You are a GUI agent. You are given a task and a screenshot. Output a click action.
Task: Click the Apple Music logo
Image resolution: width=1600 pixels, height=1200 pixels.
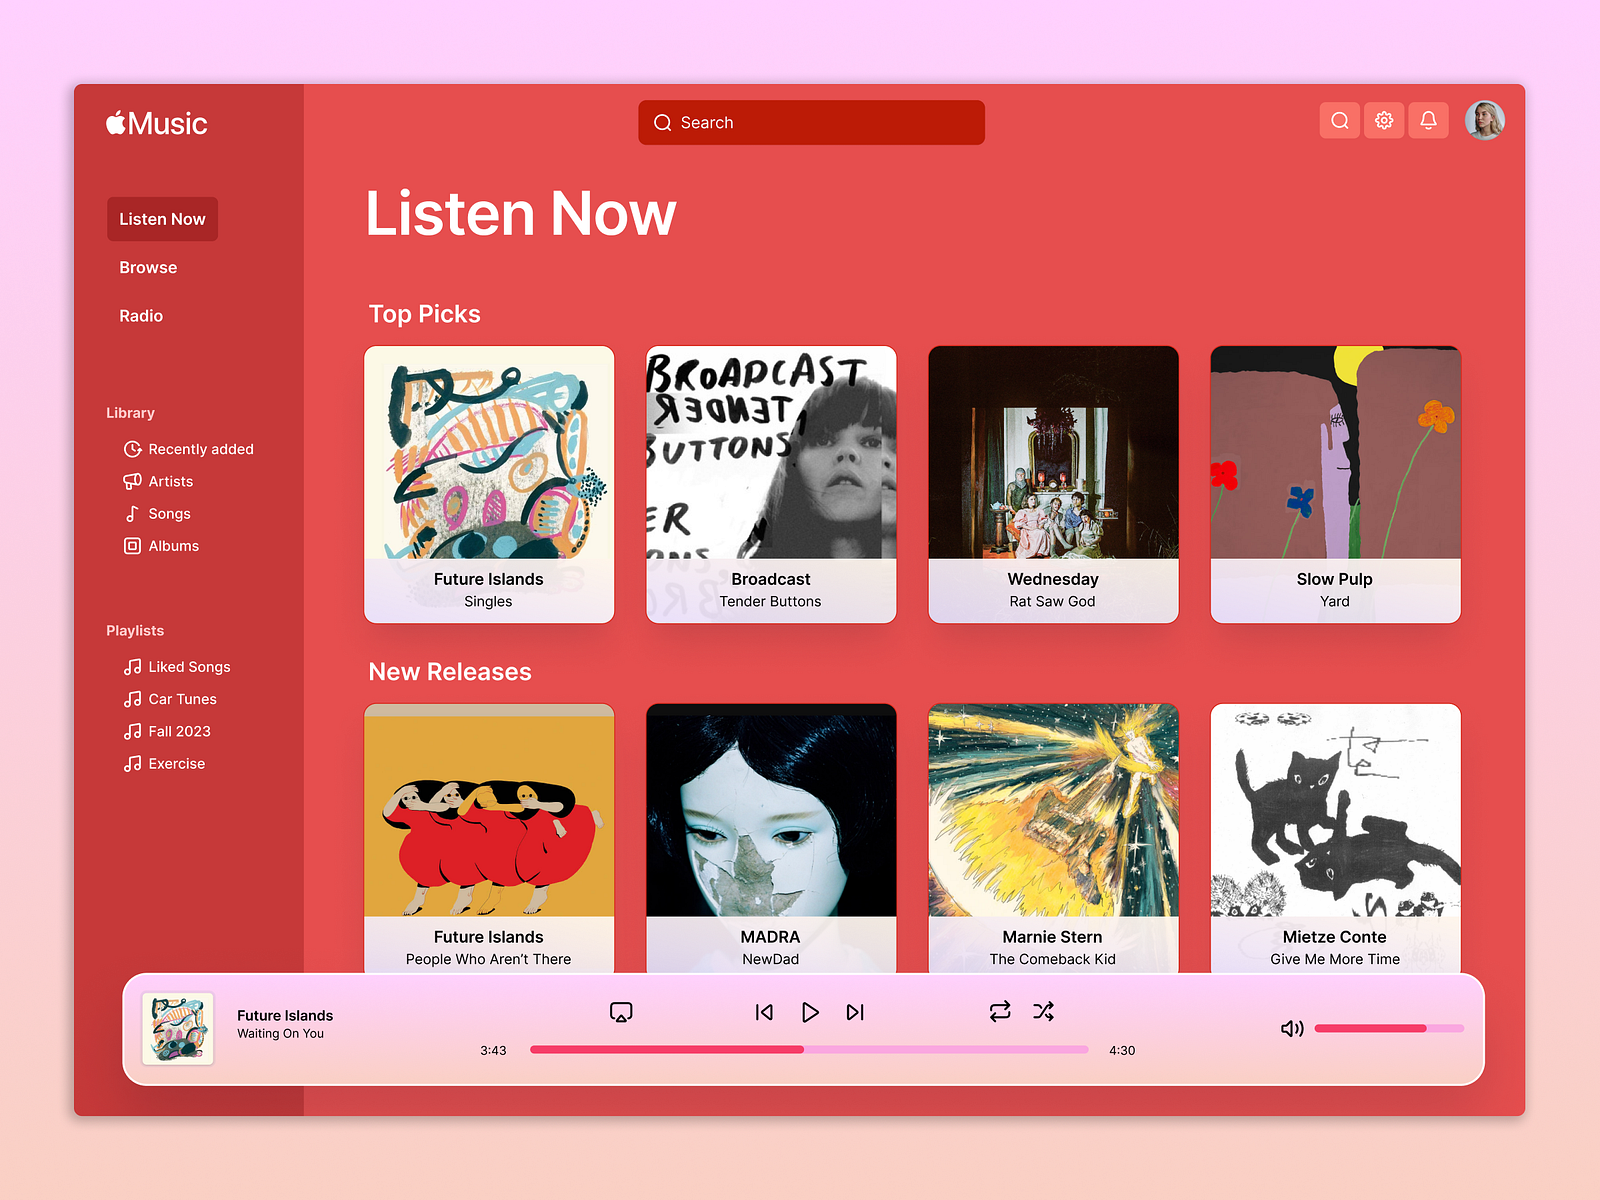tap(157, 123)
